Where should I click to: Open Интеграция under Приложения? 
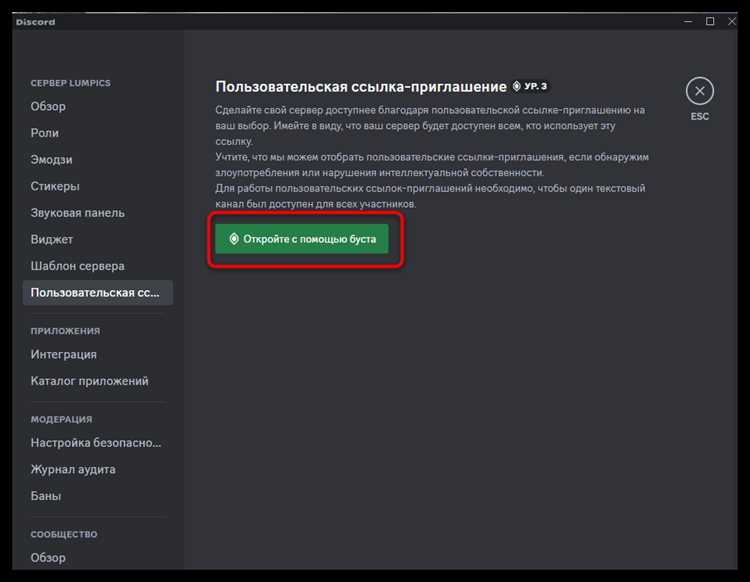point(64,354)
